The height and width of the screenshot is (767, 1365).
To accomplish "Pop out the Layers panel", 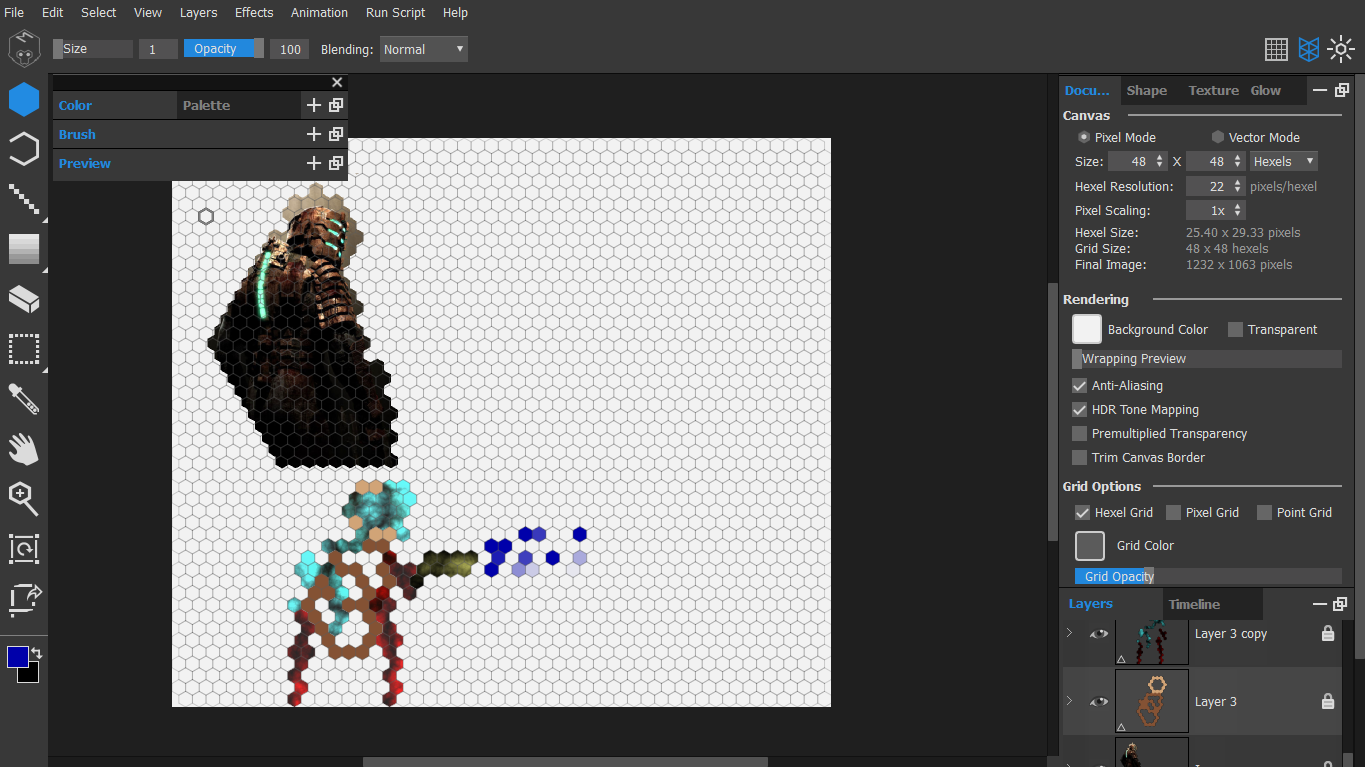I will click(x=1342, y=604).
